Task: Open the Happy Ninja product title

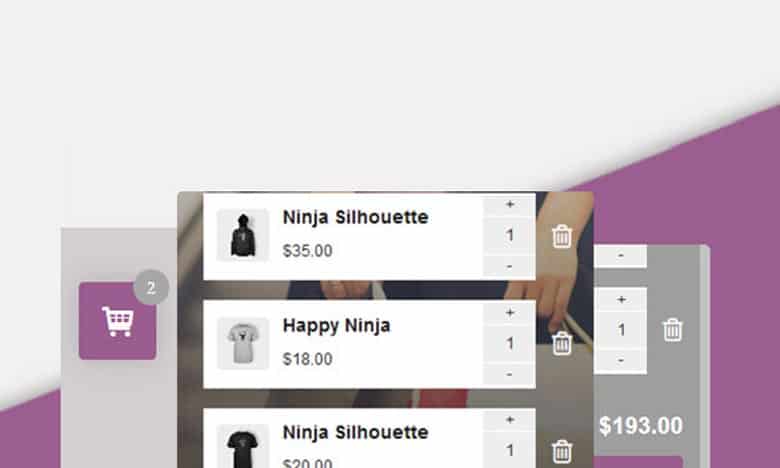Action: tap(336, 326)
